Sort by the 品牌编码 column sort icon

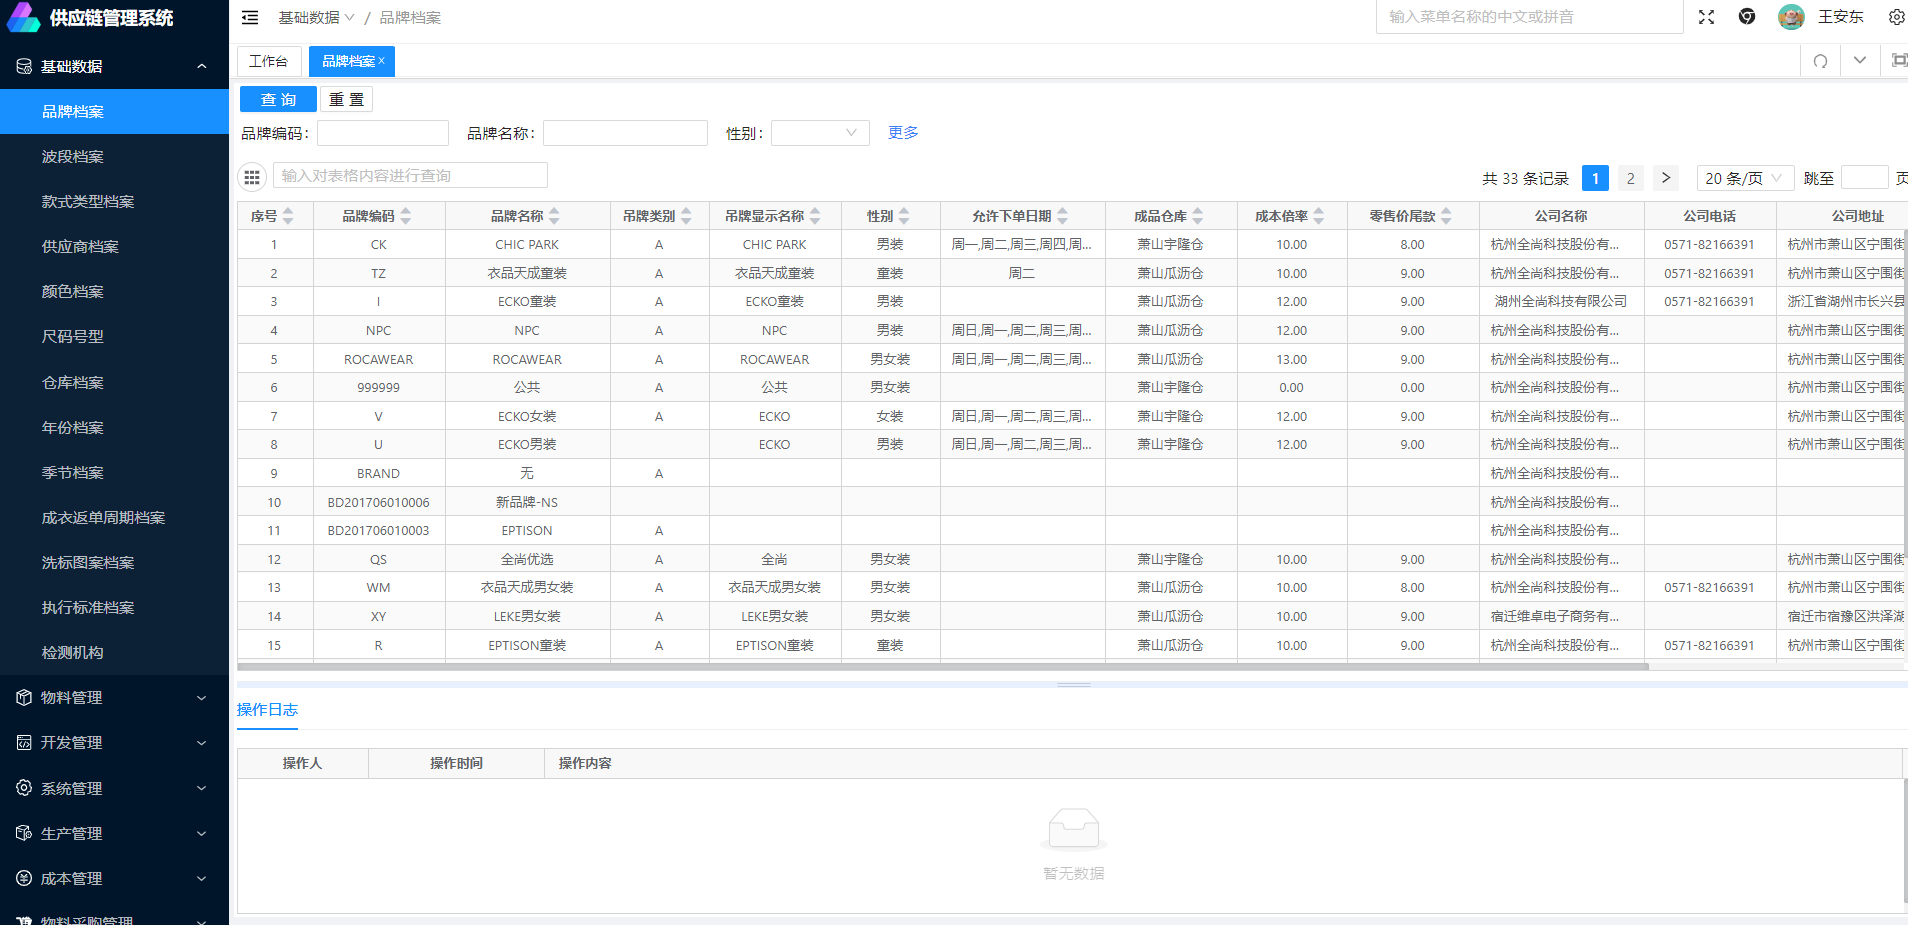tap(406, 216)
